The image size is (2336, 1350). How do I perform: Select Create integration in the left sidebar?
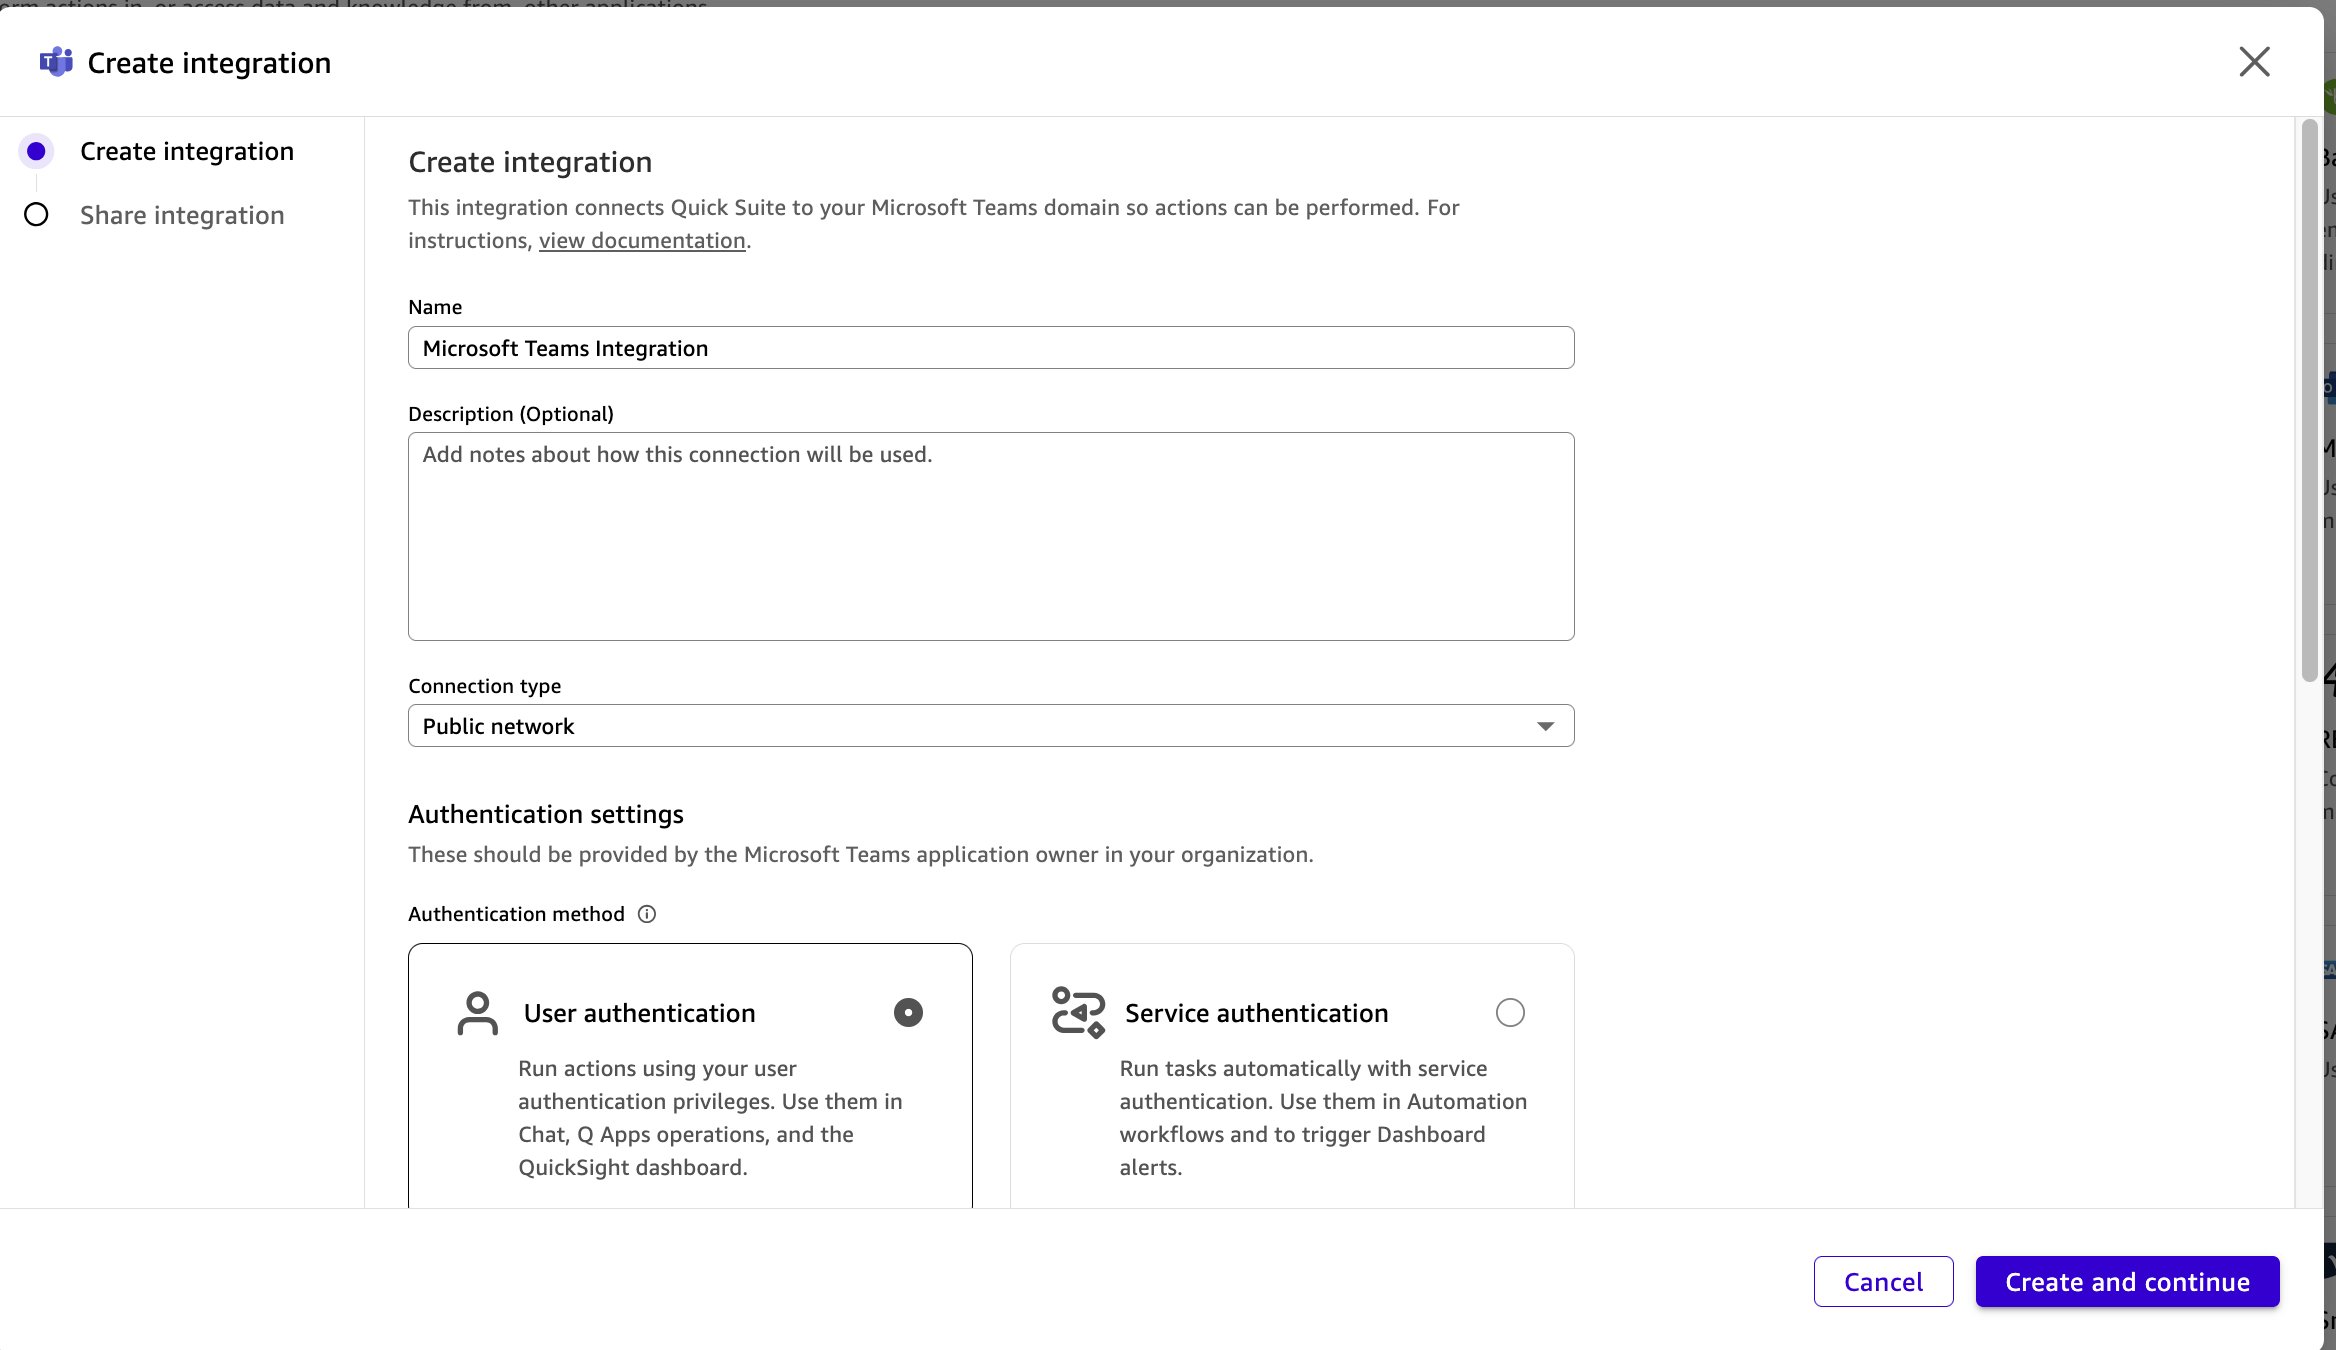187,151
